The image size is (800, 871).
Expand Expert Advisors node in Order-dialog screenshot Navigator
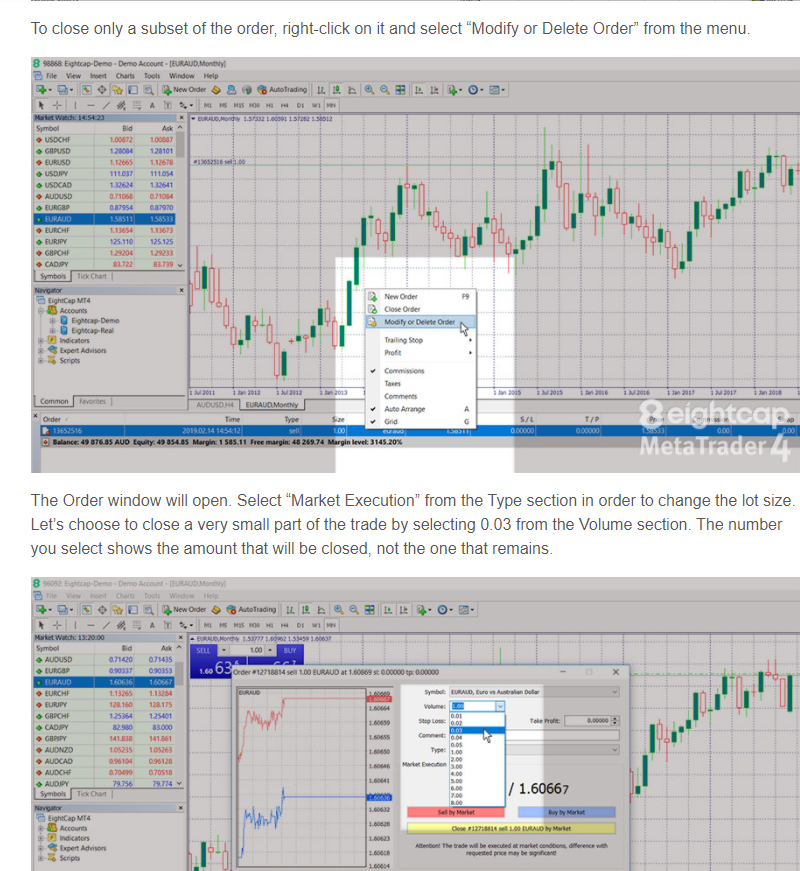pyautogui.click(x=41, y=848)
